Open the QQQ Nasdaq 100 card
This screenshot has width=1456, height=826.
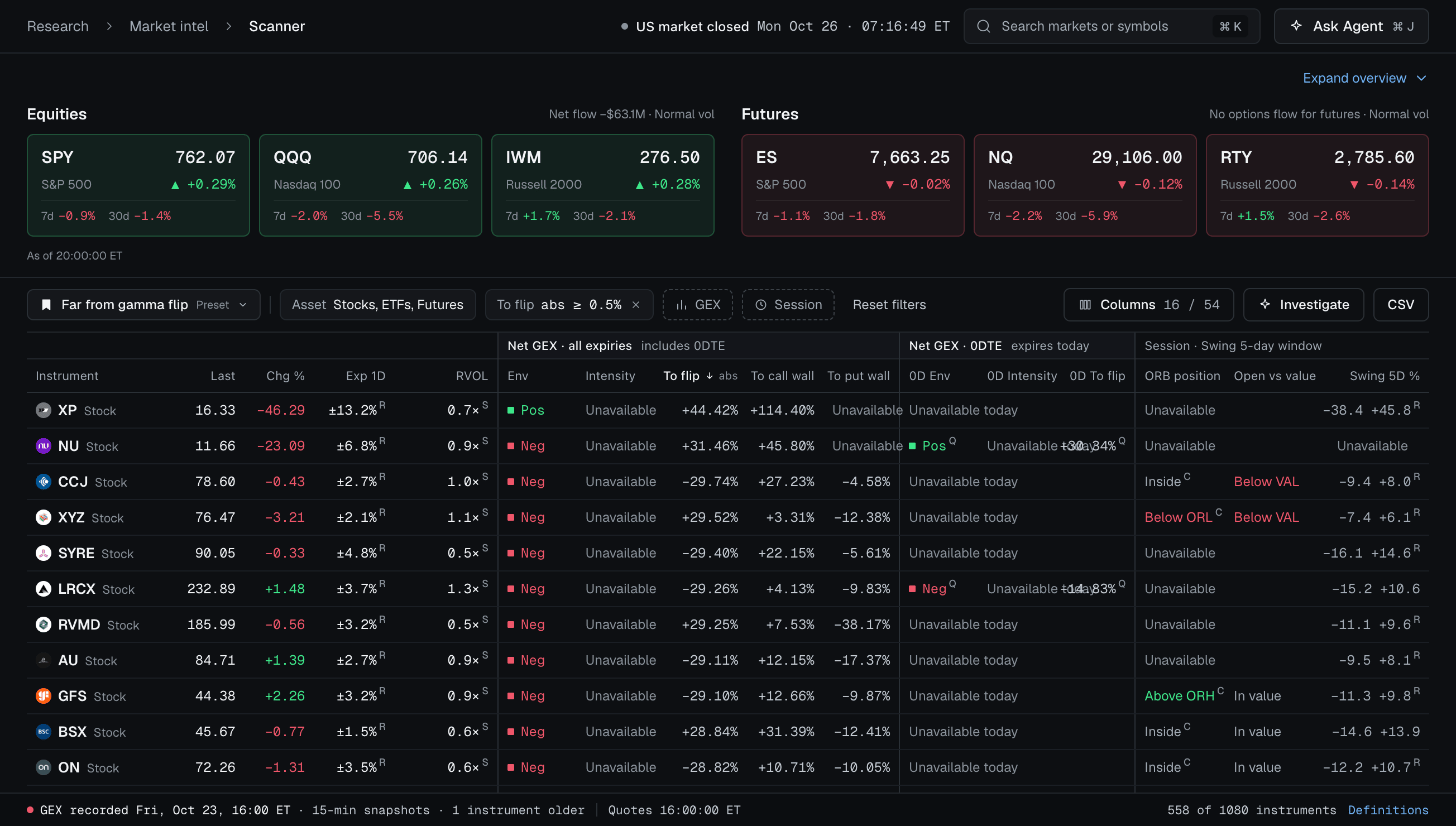pos(370,186)
